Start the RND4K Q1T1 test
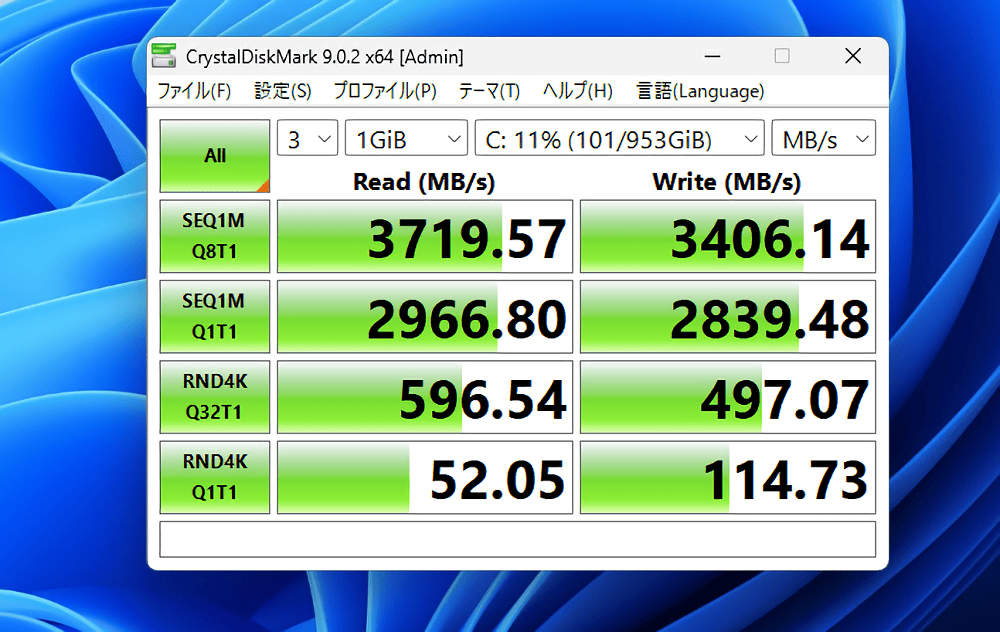This screenshot has width=1000, height=632. [x=214, y=477]
